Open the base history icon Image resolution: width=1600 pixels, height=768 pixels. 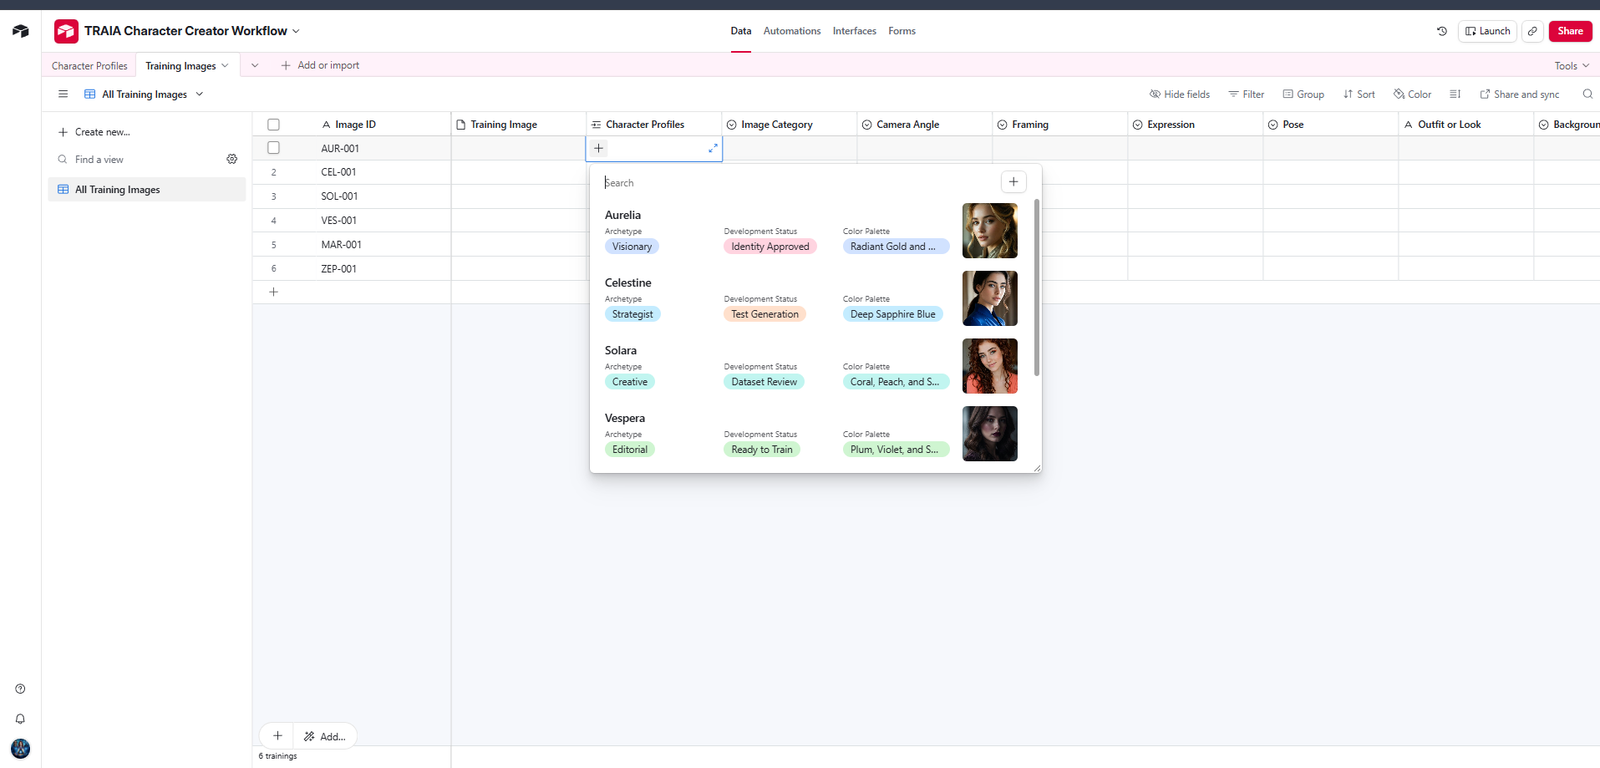[1442, 31]
